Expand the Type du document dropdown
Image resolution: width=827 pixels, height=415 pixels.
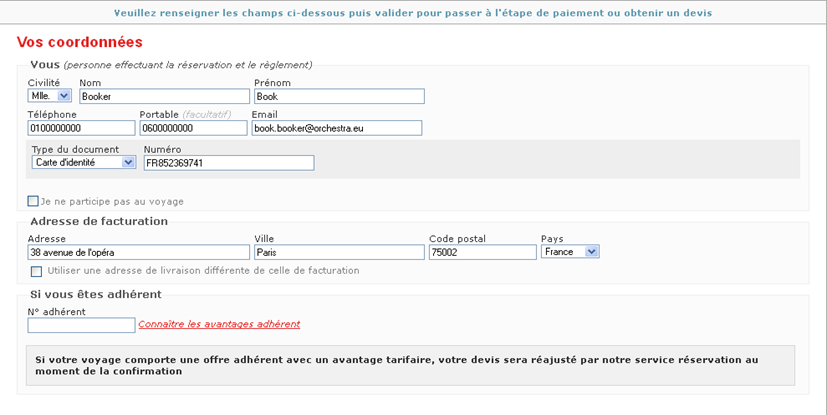click(x=83, y=162)
